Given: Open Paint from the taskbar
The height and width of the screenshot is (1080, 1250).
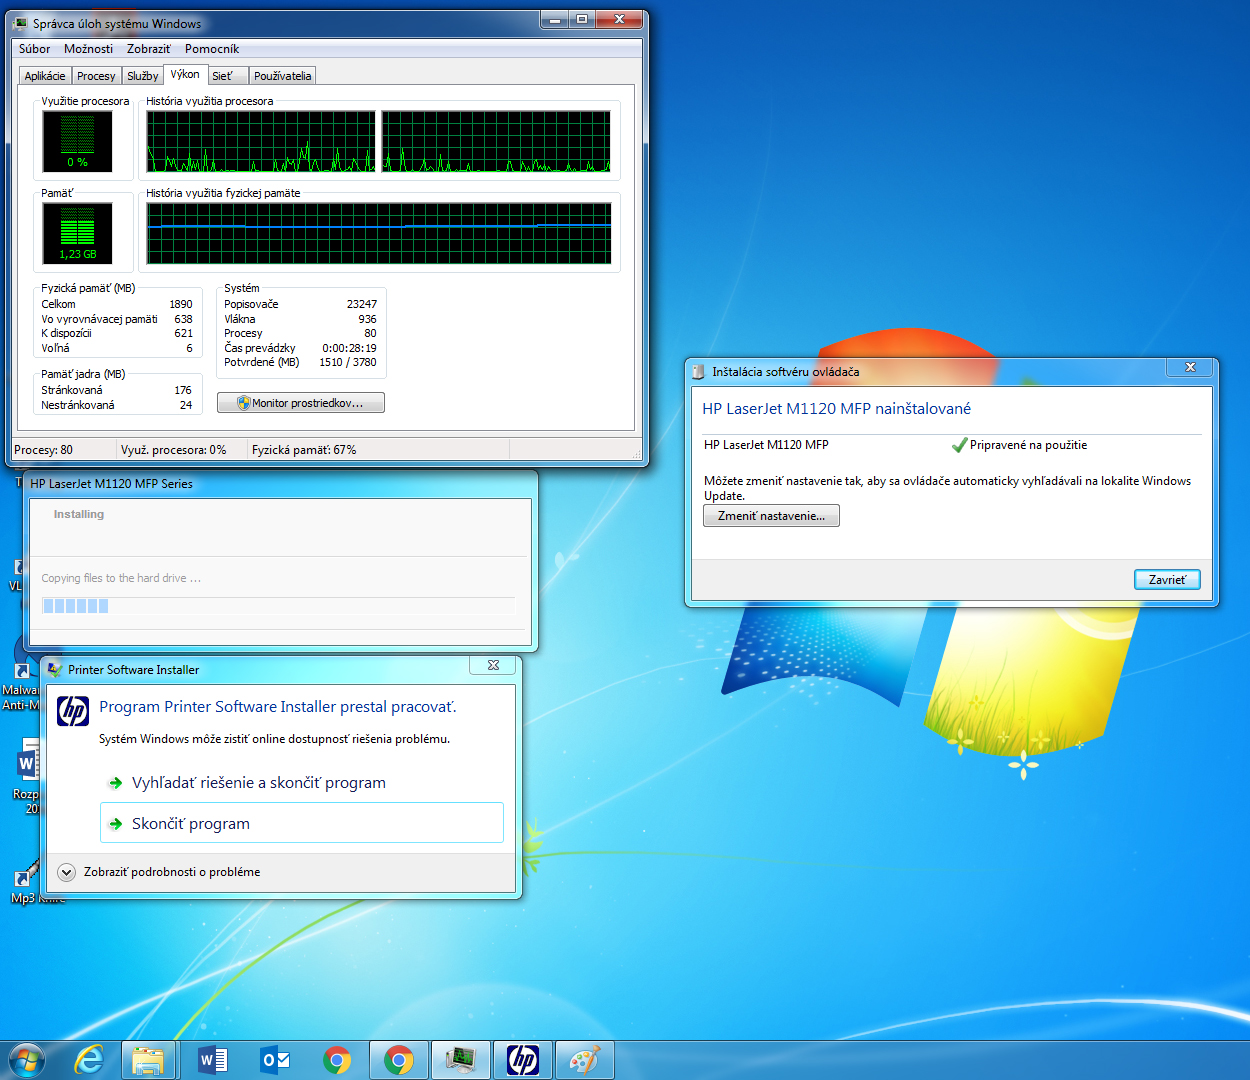Looking at the screenshot, I should pos(585,1060).
